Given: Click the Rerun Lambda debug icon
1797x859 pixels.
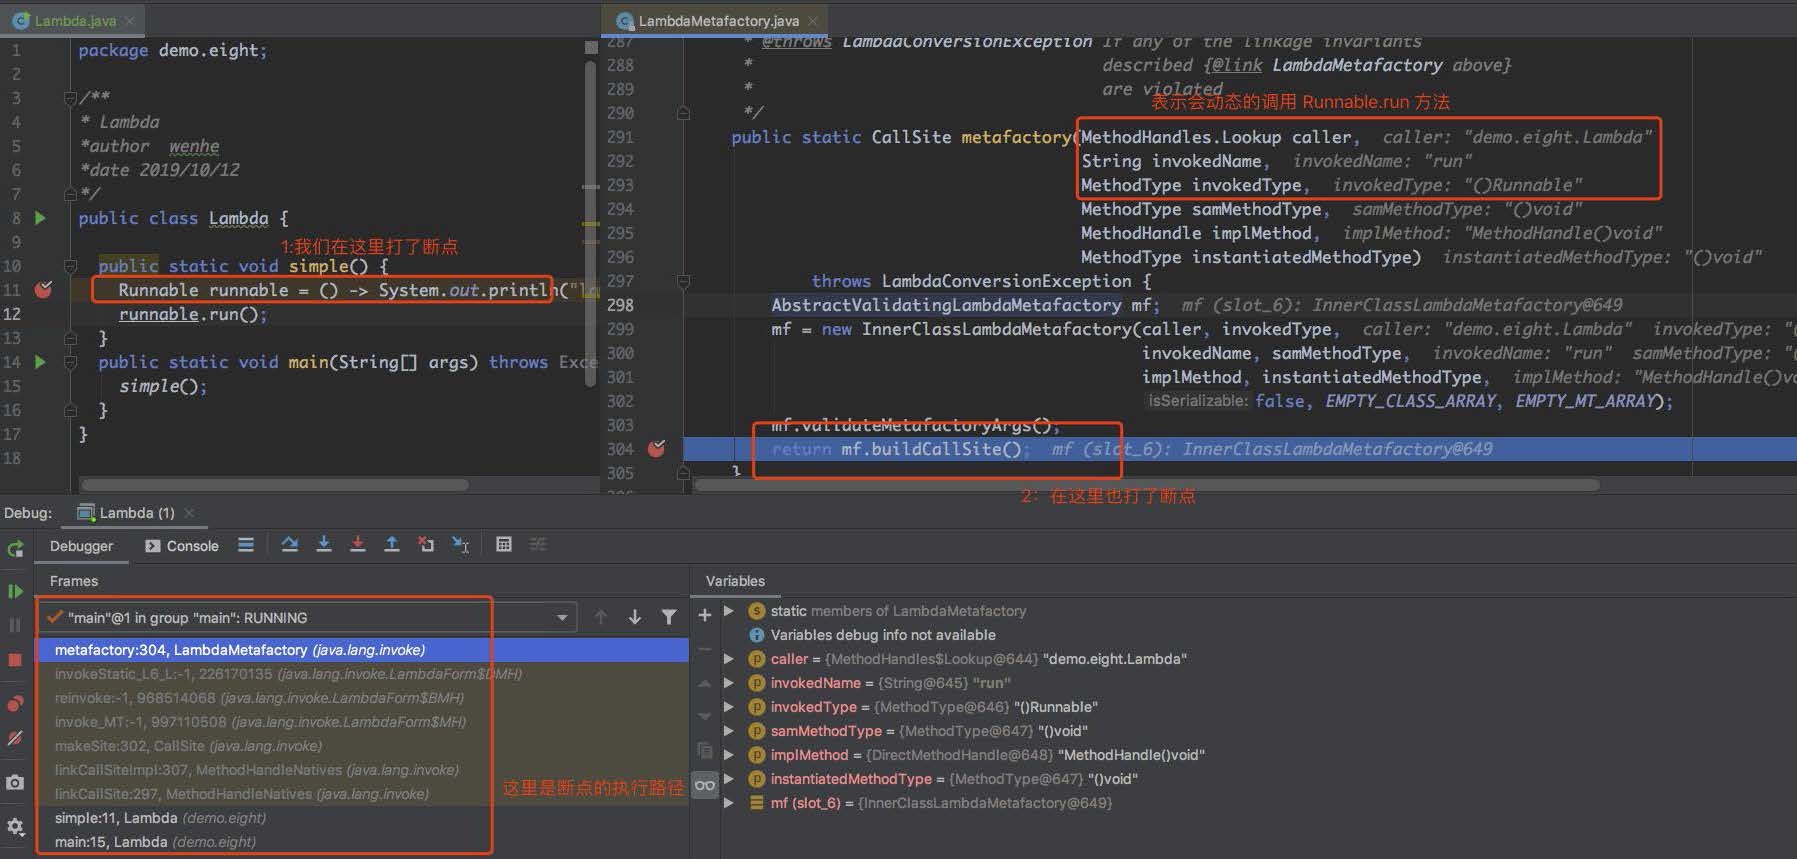Looking at the screenshot, I should click(x=15, y=549).
